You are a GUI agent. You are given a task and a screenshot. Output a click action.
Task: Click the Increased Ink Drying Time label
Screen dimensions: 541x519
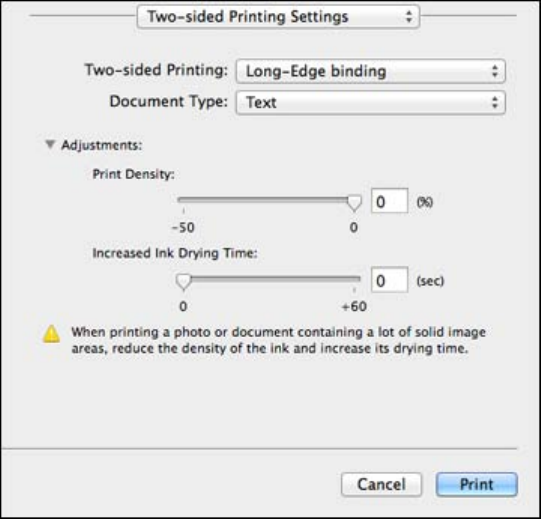(175, 253)
